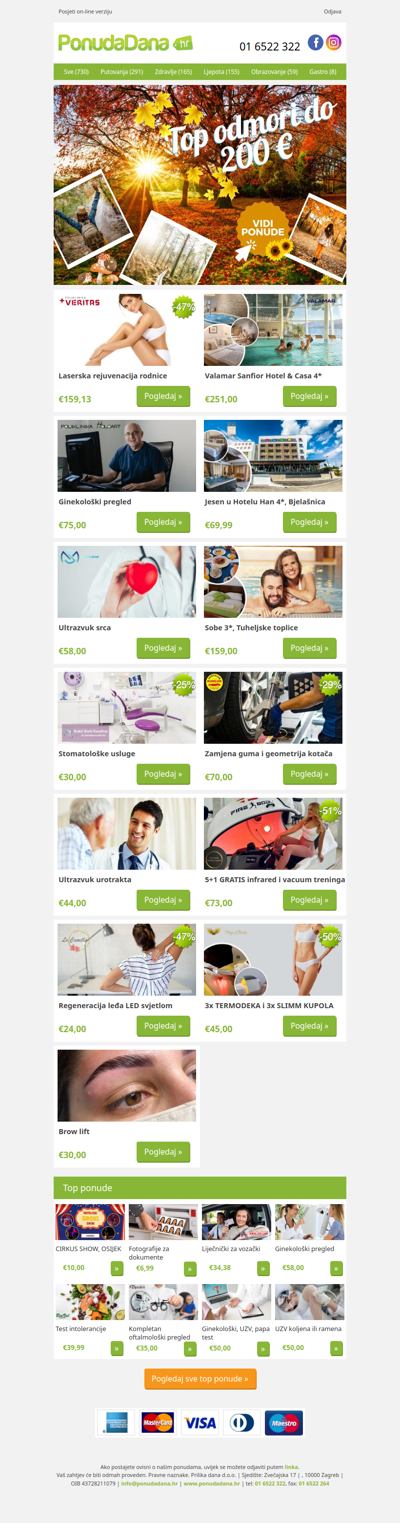
Task: Open the Odjava unsubscribe link
Action: [x=333, y=11]
